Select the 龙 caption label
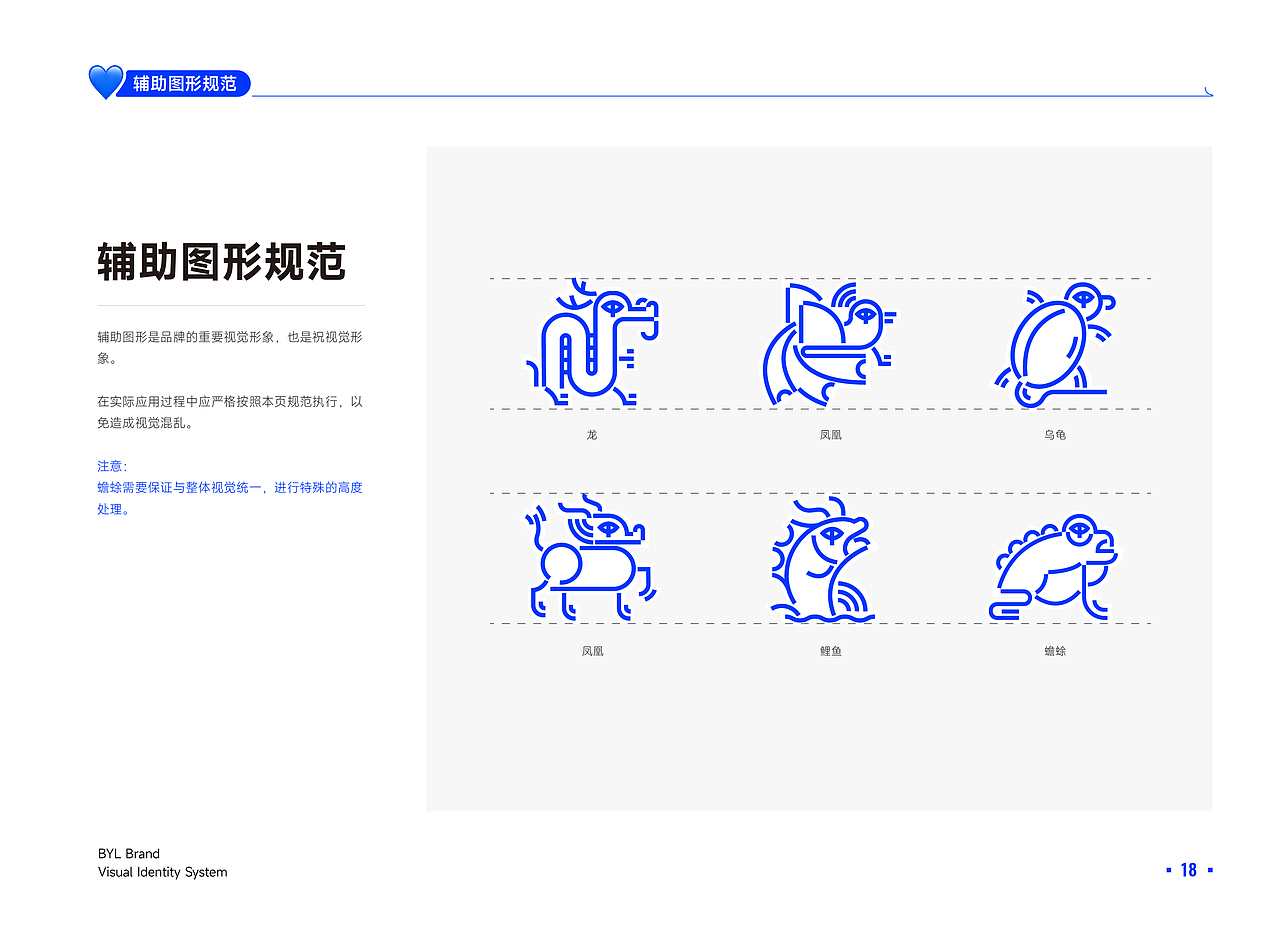The height and width of the screenshot is (943, 1280). tap(590, 435)
